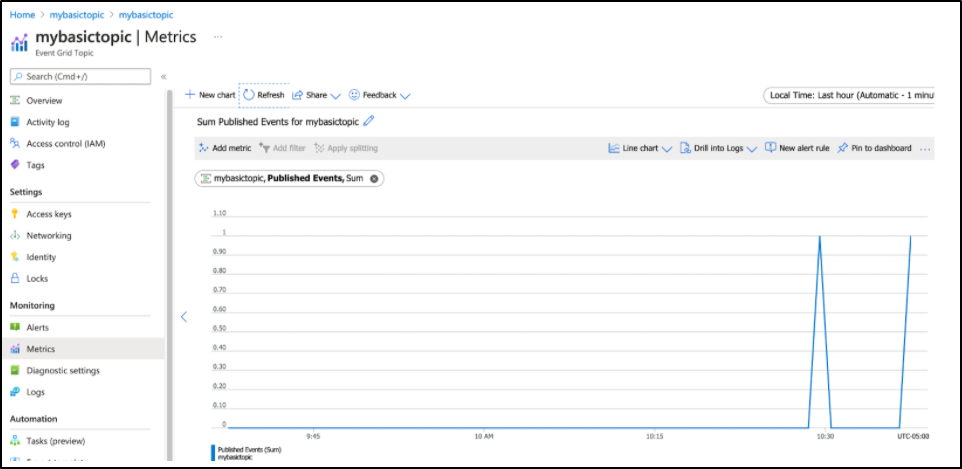Click the Diagnostic settings icon
Screen dimensions: 962x469
click(x=15, y=371)
